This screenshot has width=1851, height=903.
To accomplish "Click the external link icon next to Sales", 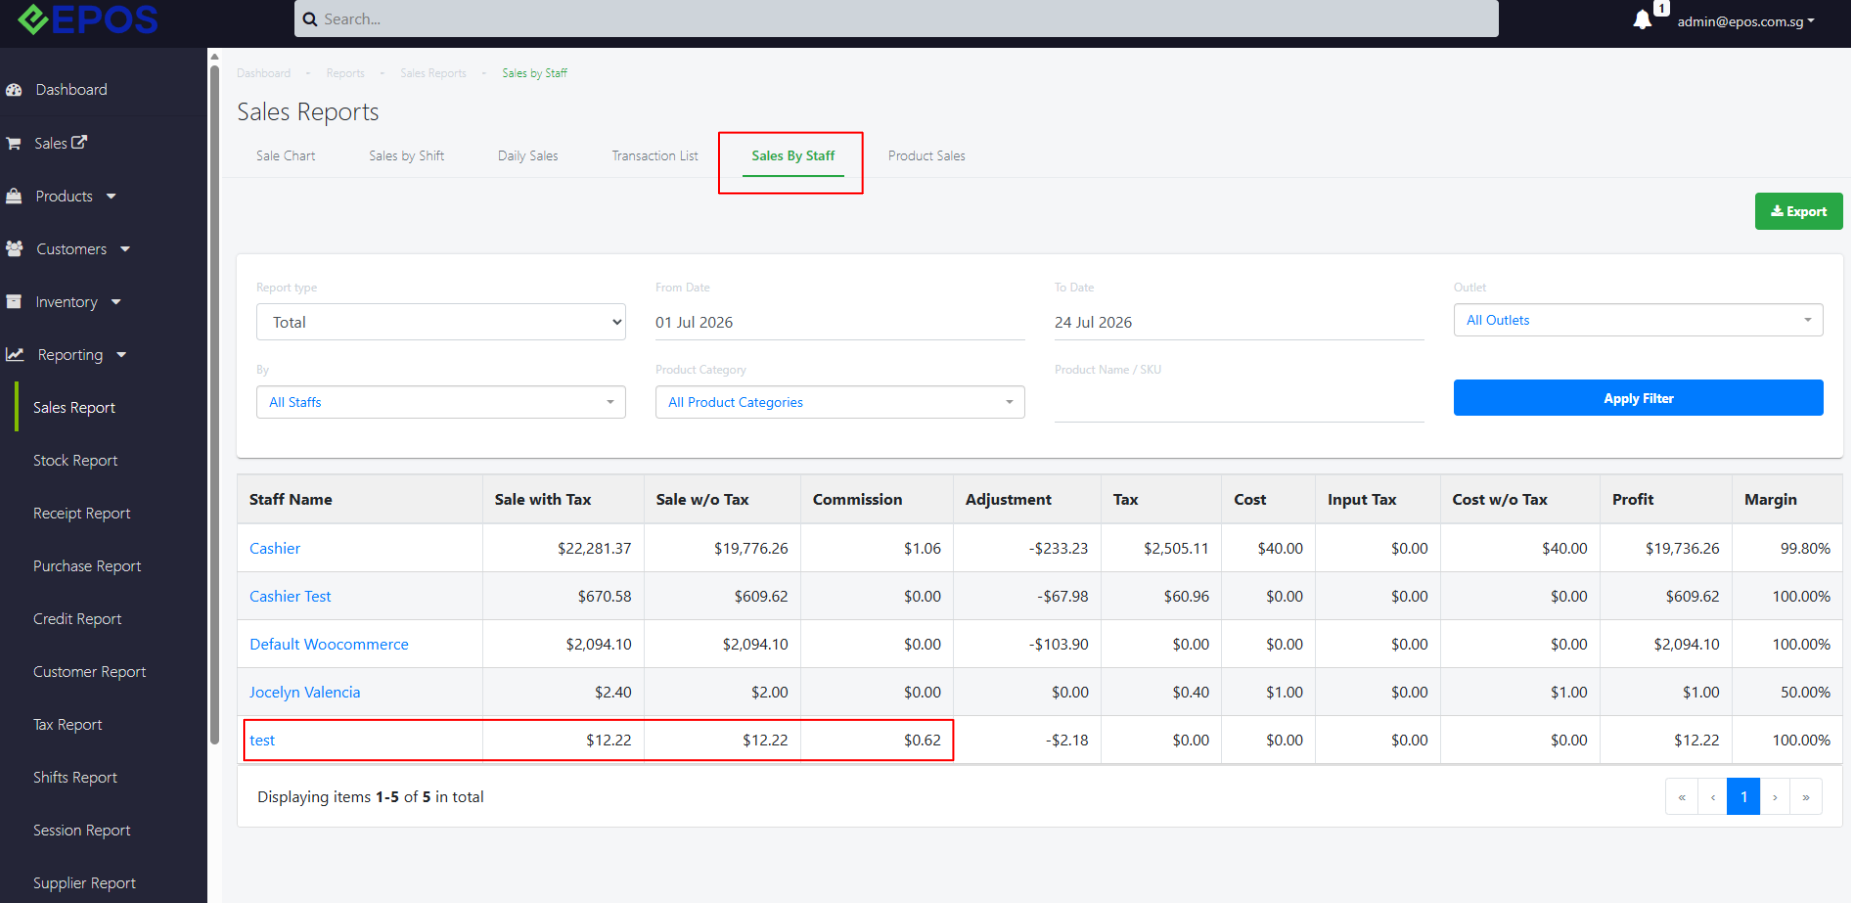I will pos(79,142).
